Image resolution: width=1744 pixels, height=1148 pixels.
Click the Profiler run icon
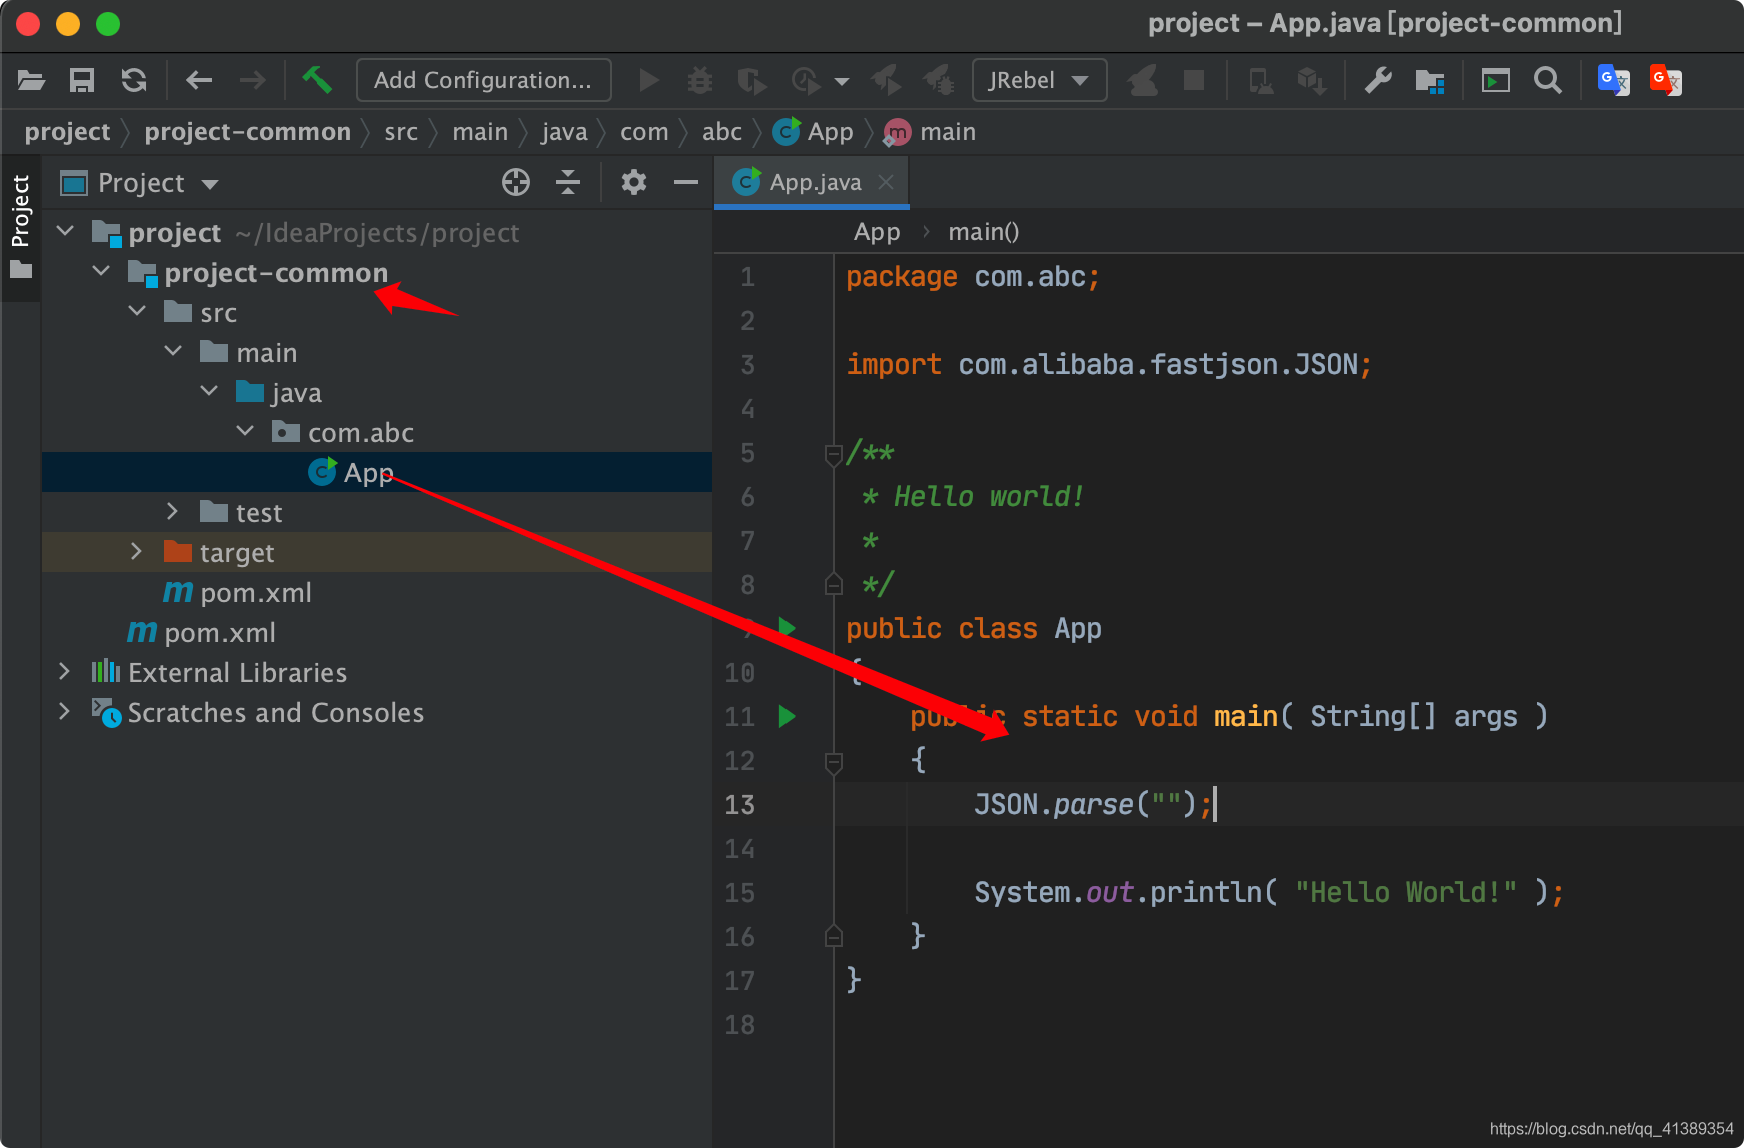[805, 80]
